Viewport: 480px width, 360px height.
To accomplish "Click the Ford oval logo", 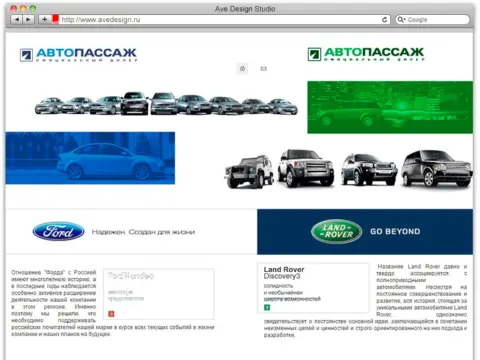I will coord(58,231).
